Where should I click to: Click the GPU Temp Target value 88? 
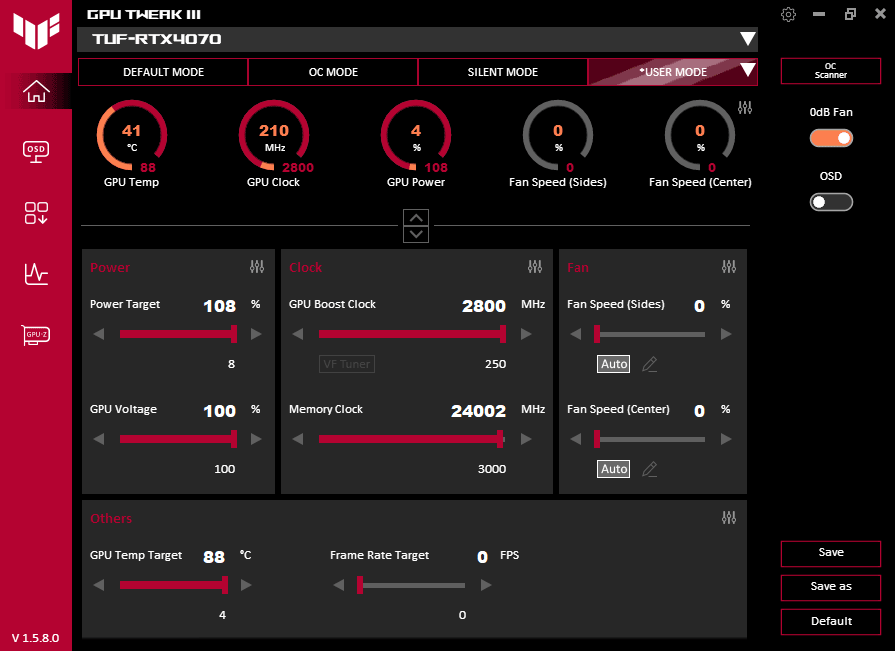214,557
